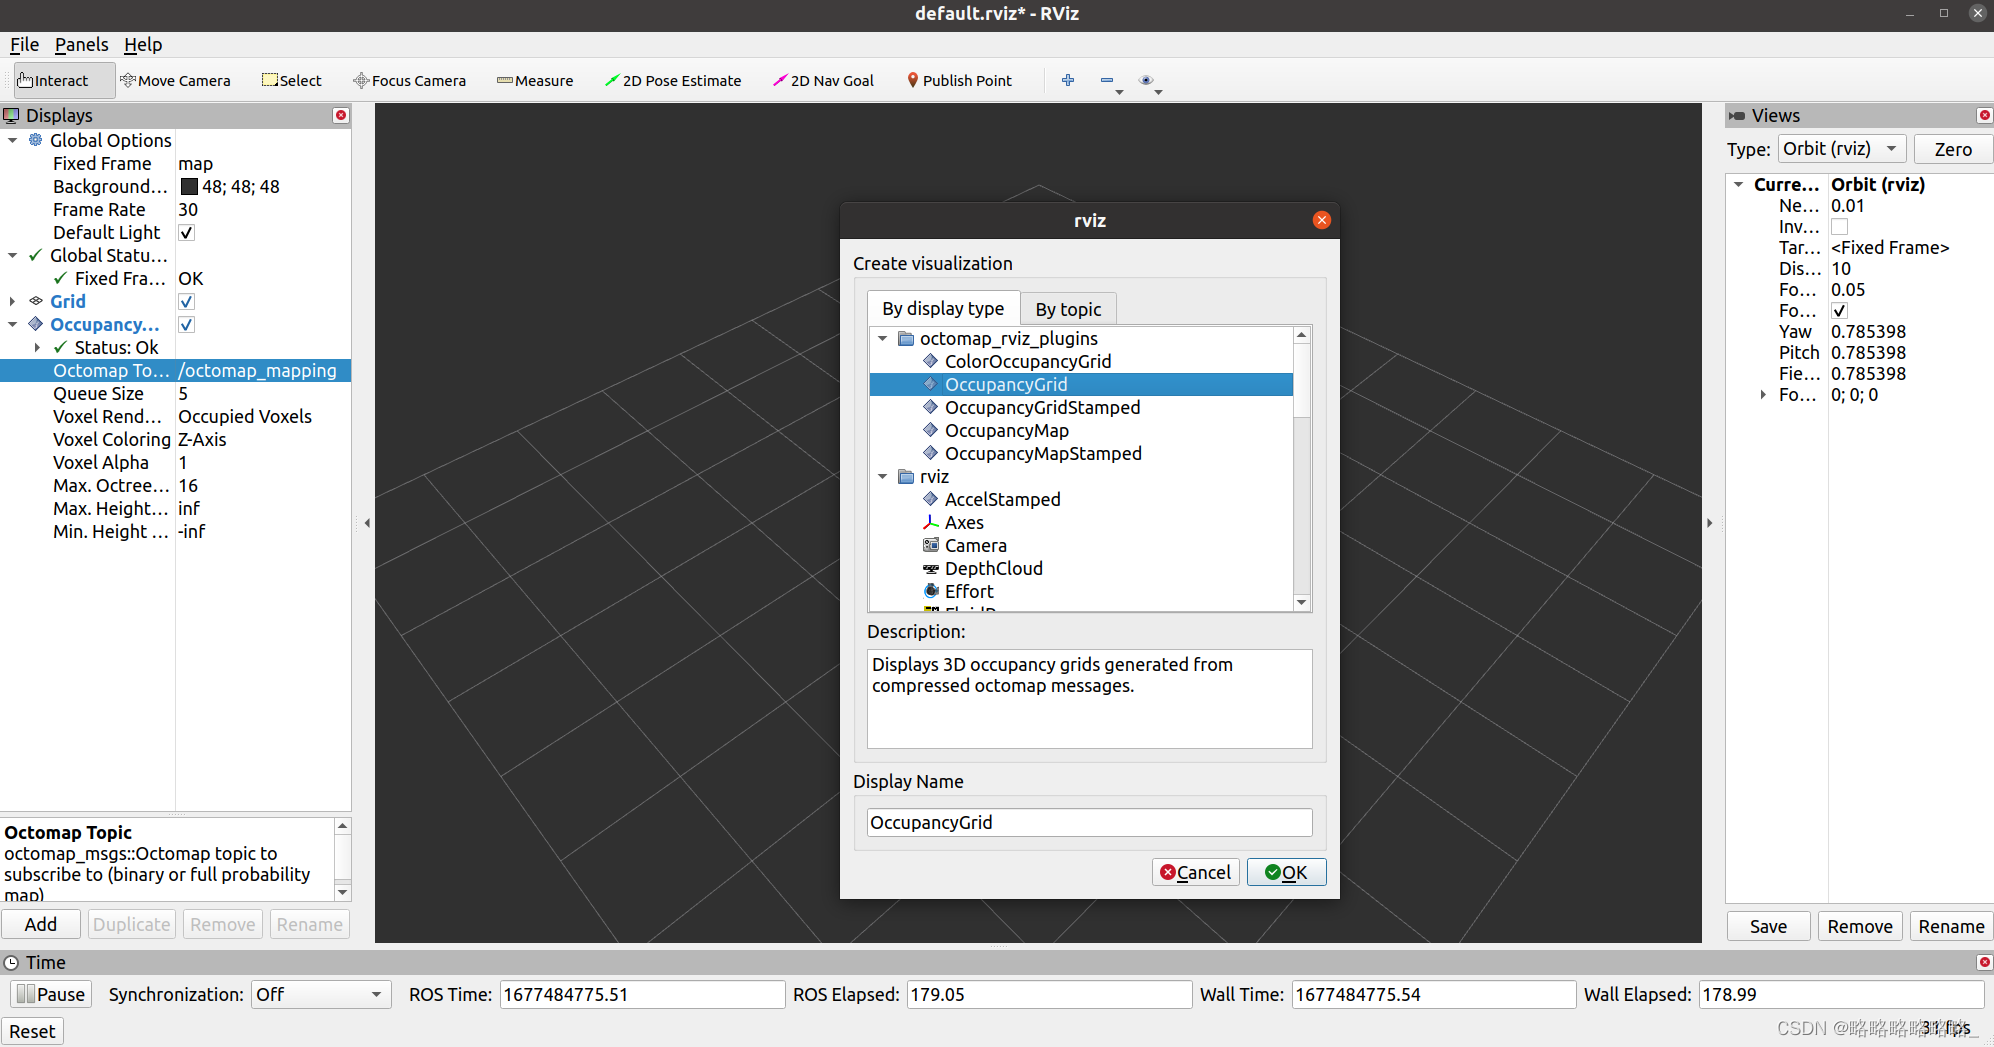The width and height of the screenshot is (1994, 1047).
Task: Open the Orbit view Type dropdown
Action: 1841,148
